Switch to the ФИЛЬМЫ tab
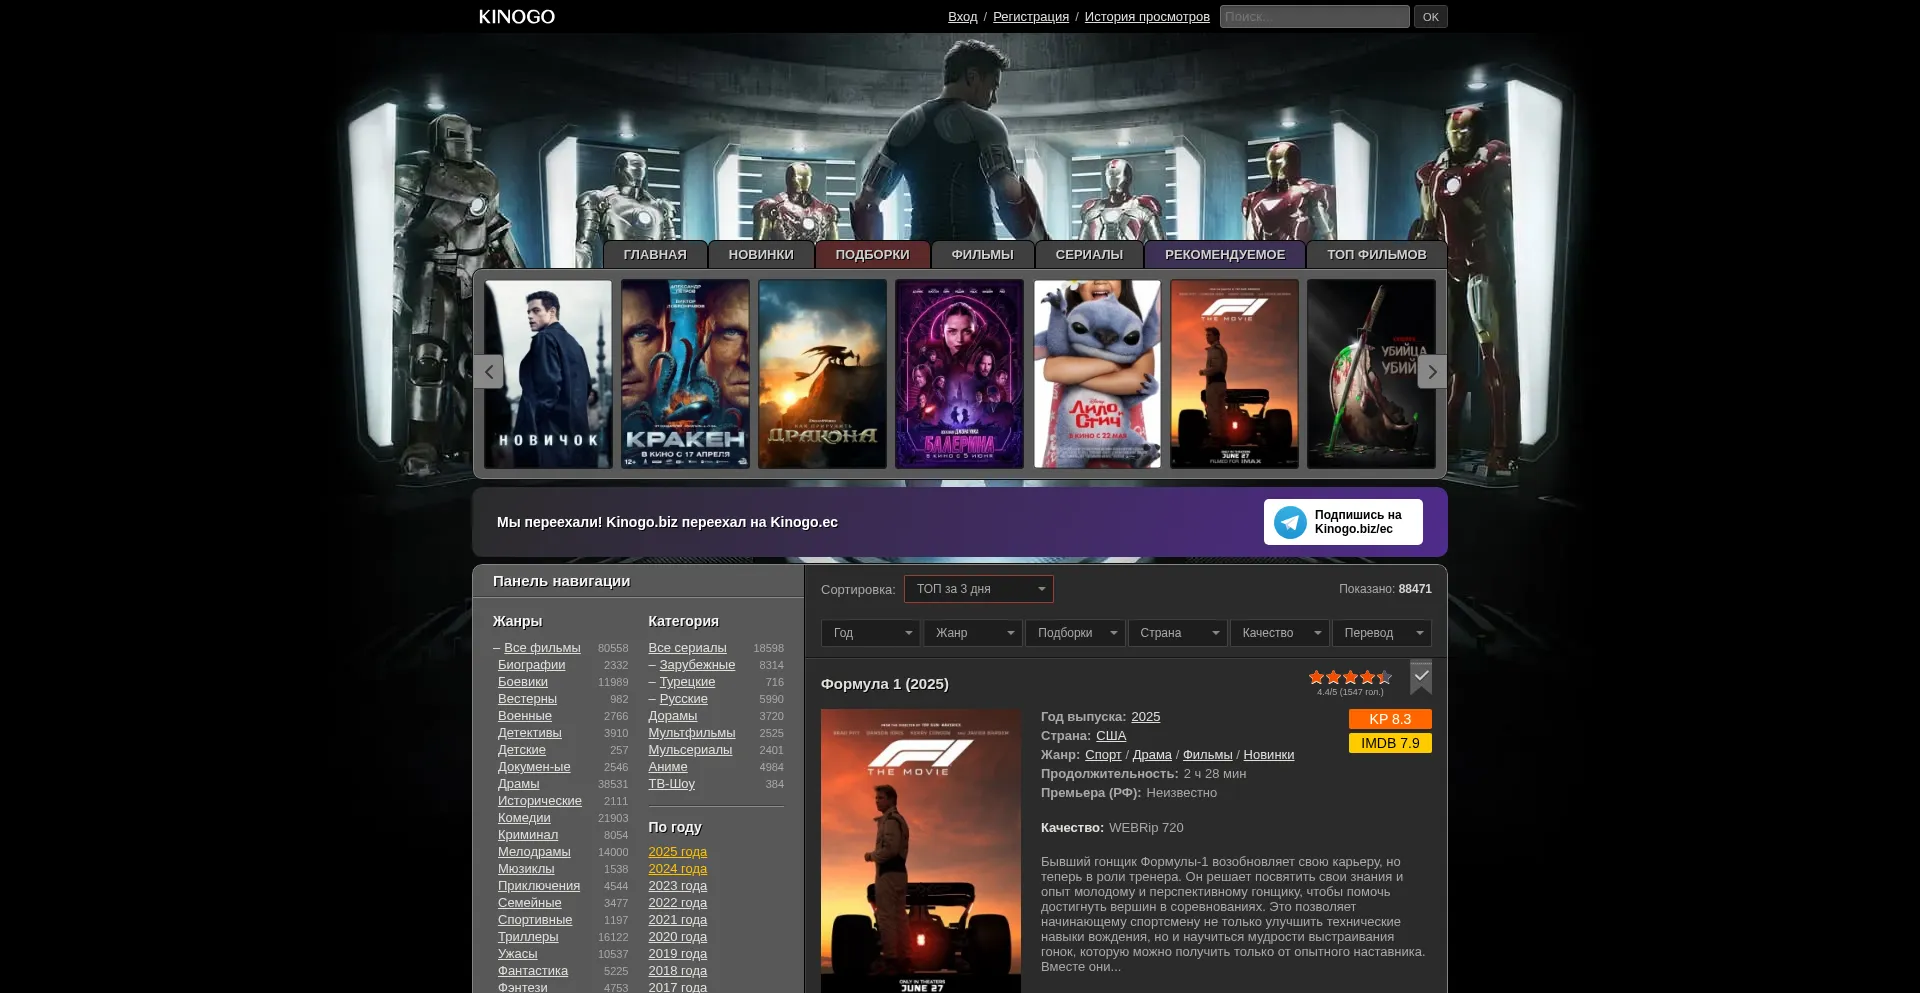This screenshot has height=993, width=1920. pyautogui.click(x=982, y=255)
